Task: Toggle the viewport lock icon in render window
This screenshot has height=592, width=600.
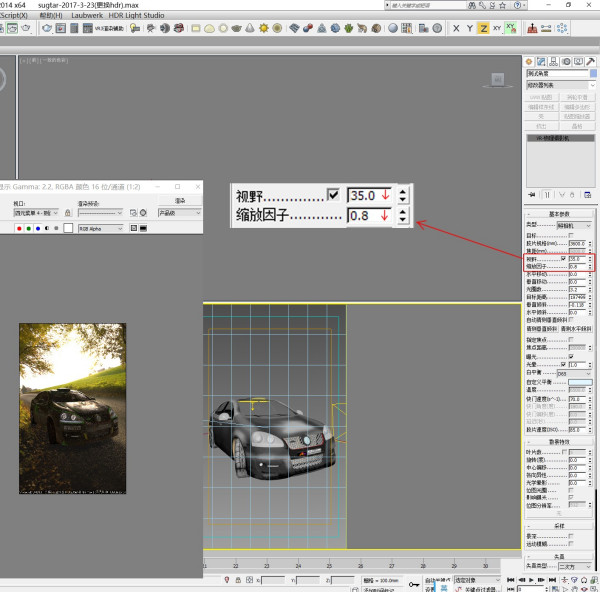Action: point(68,213)
